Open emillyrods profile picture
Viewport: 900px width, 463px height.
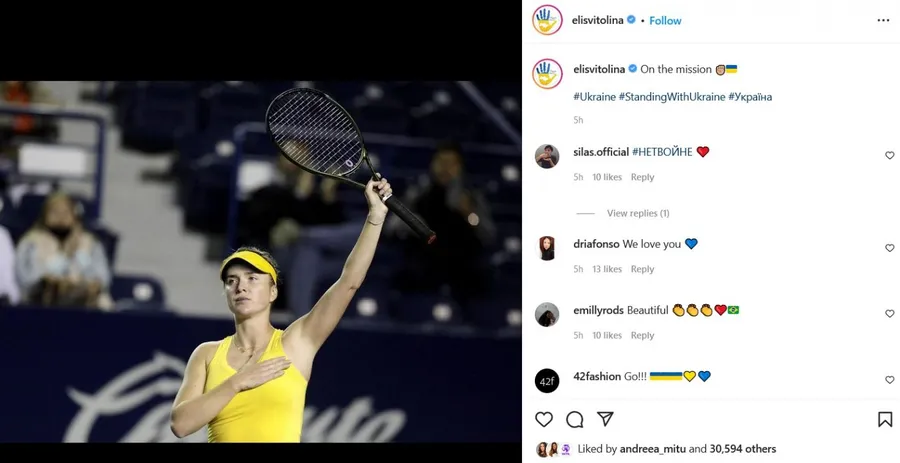547,314
